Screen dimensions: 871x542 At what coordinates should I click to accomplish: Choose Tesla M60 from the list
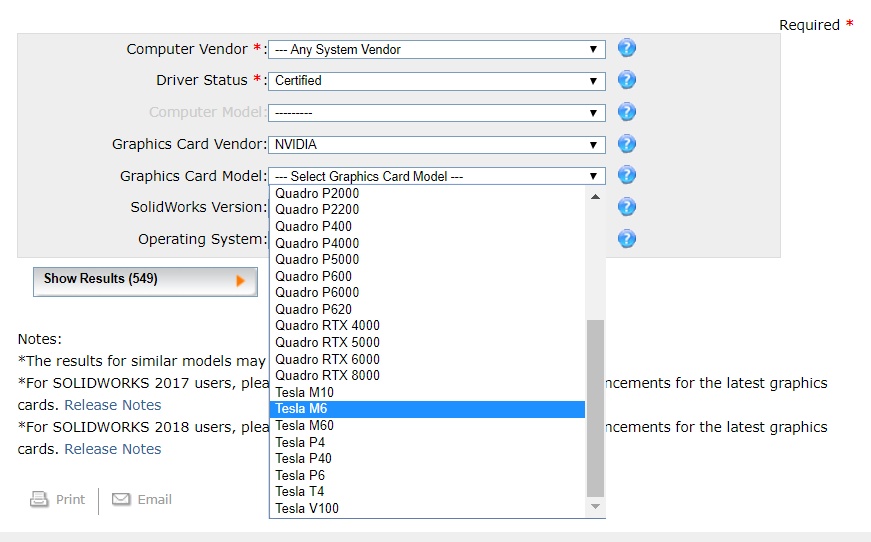coord(427,425)
